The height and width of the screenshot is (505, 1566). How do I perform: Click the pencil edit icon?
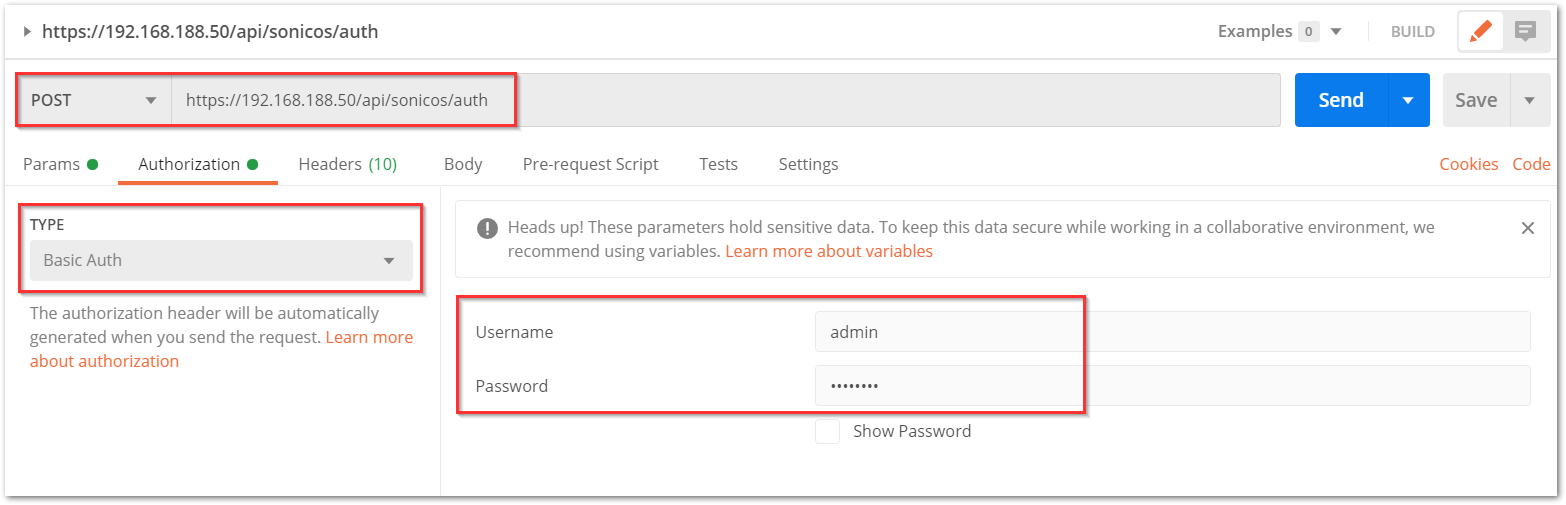coord(1480,31)
